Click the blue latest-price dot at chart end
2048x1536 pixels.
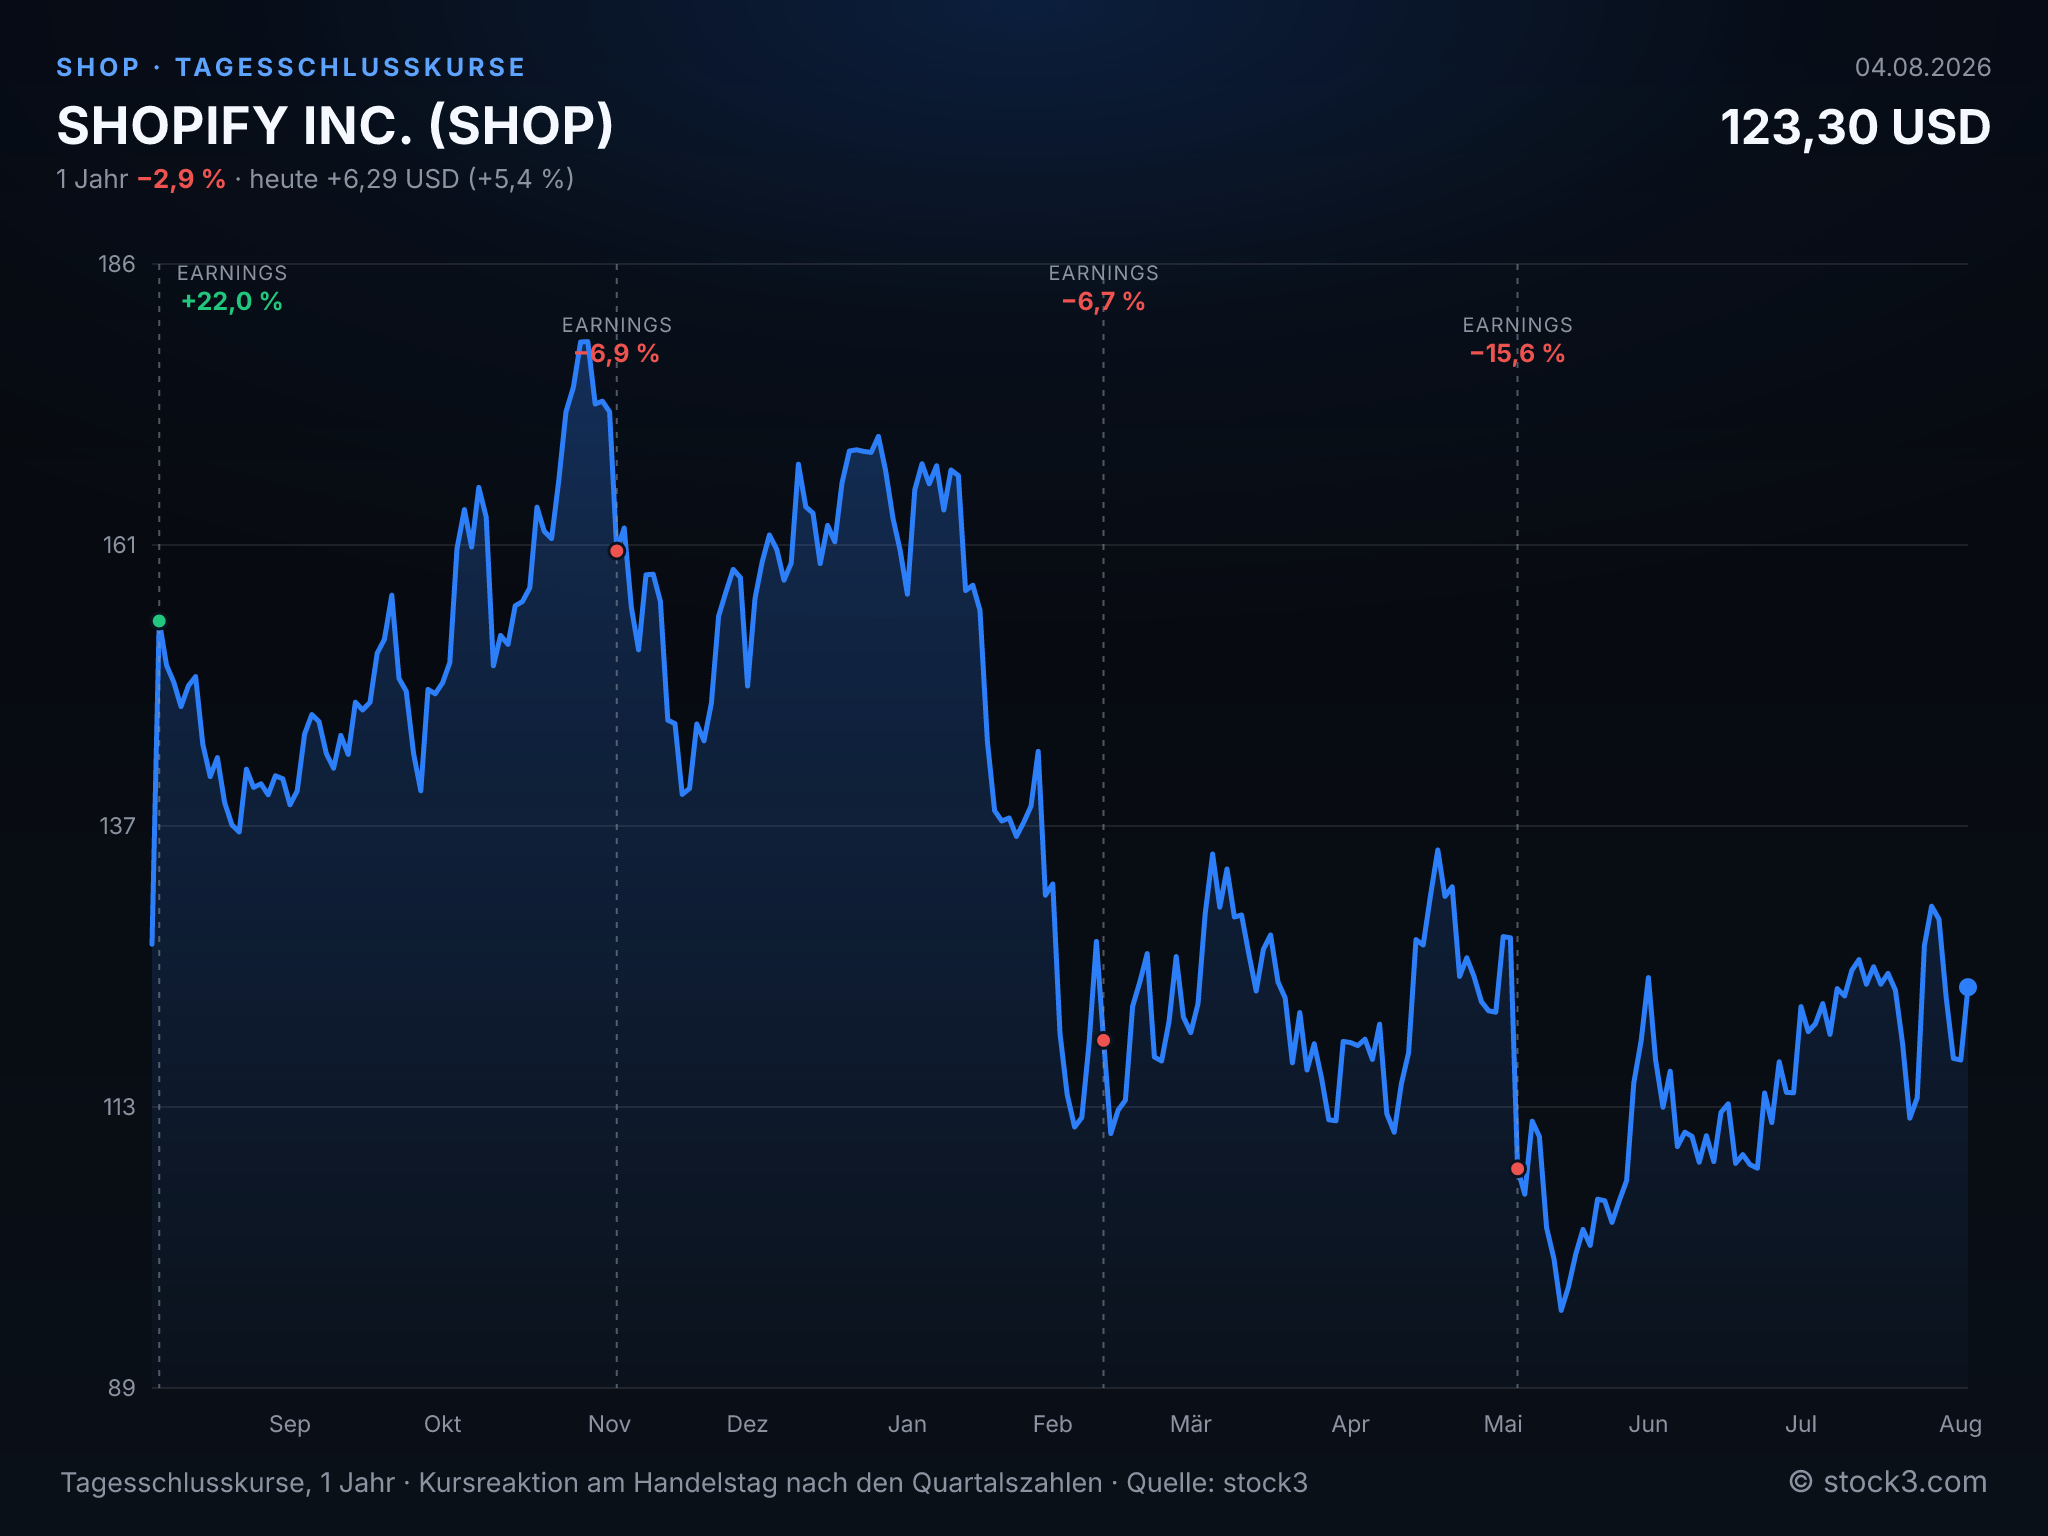1968,987
